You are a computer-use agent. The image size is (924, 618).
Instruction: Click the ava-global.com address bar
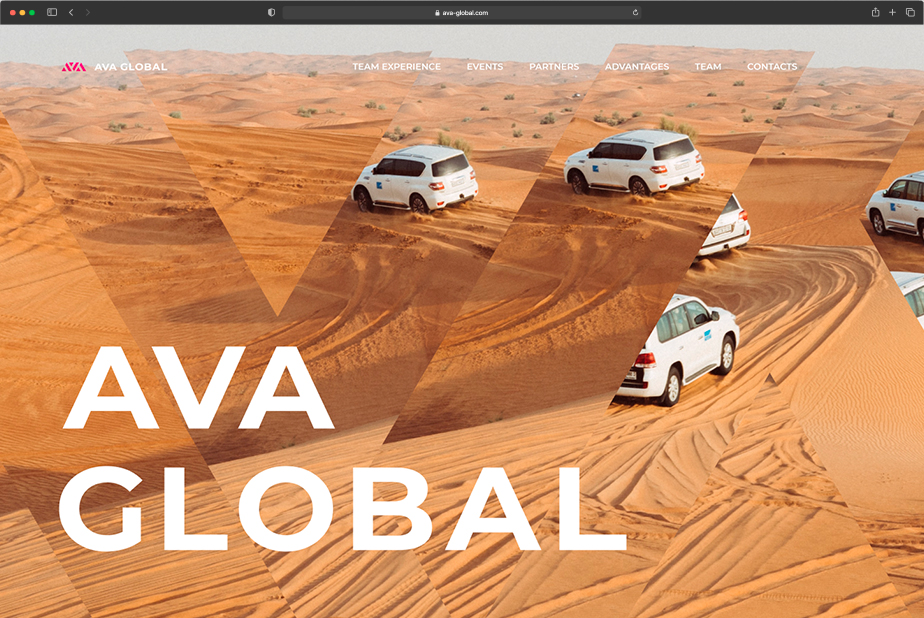[461, 12]
